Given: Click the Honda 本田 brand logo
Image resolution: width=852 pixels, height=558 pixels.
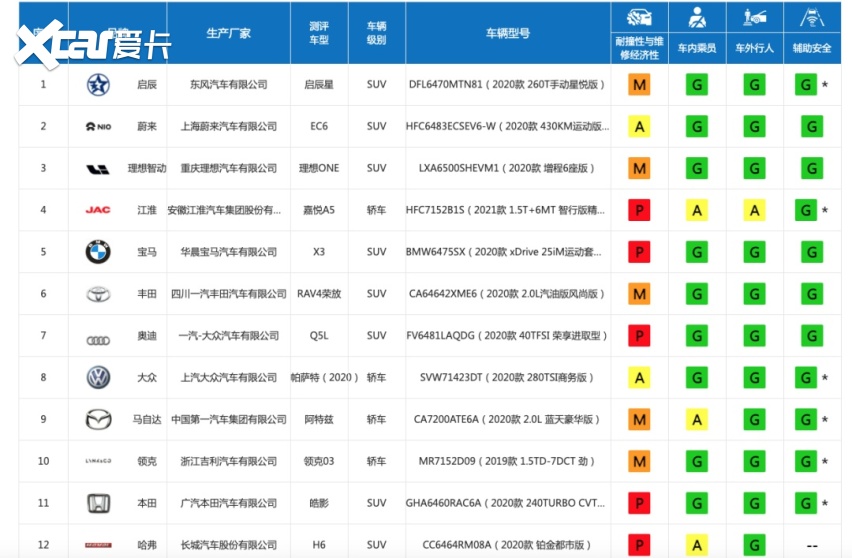Looking at the screenshot, I should click(98, 503).
